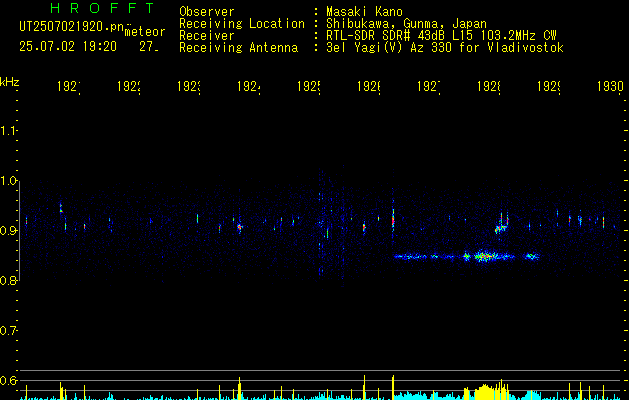Click the '27.' value beside the date
Viewport: 629px width, 400px height.
[x=149, y=47]
